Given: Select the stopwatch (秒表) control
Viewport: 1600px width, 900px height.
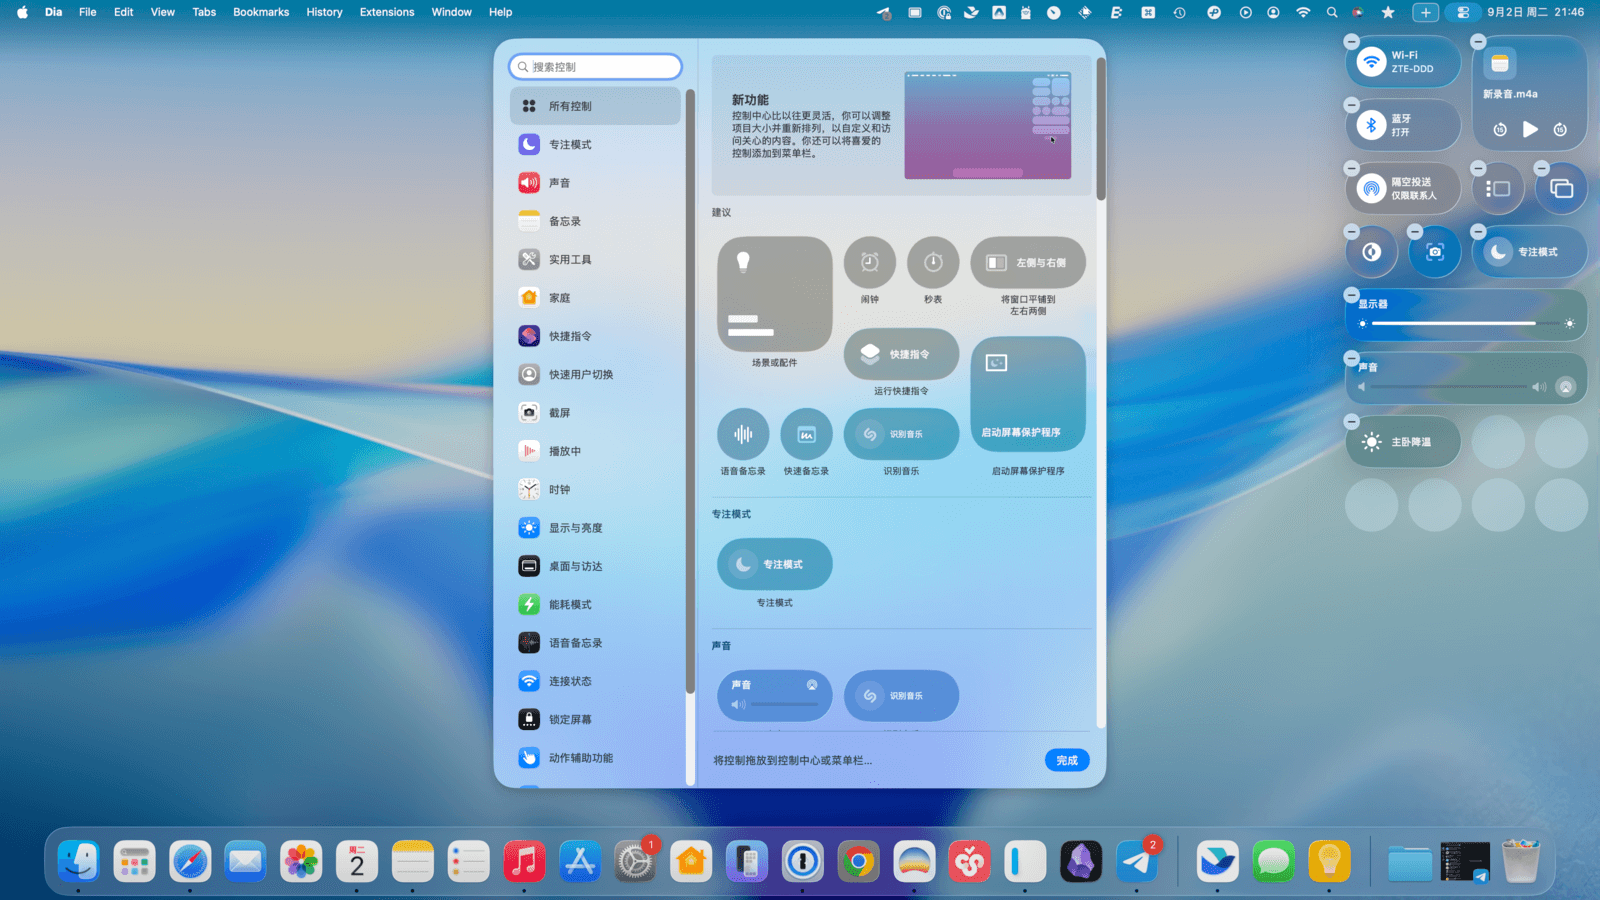Looking at the screenshot, I should 932,263.
